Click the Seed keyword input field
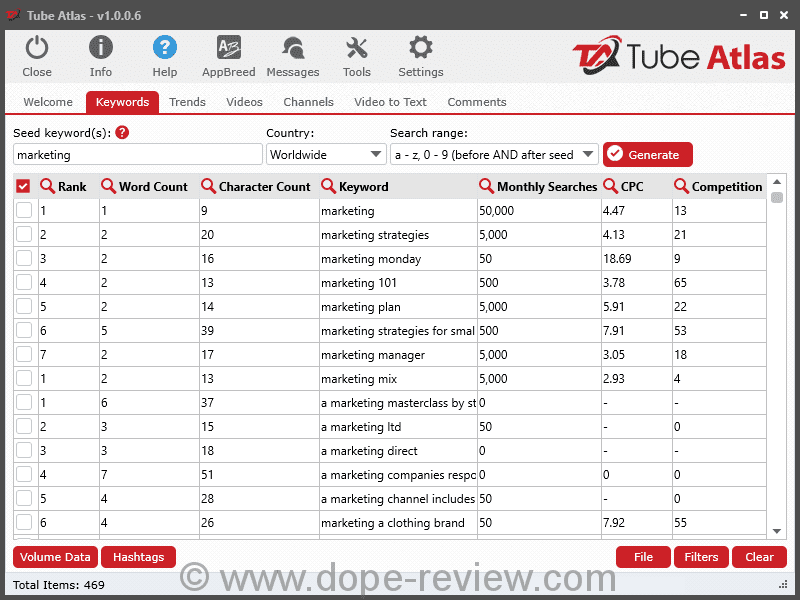Image resolution: width=800 pixels, height=600 pixels. coord(137,155)
